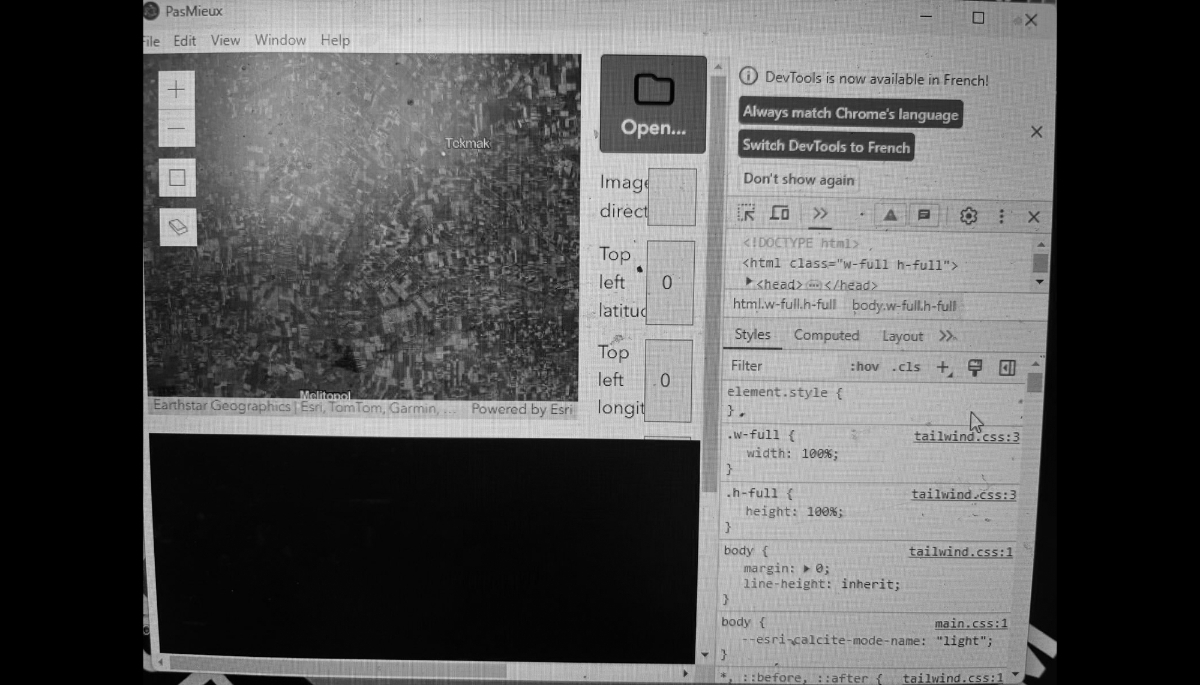Click the Top left latitude input field
1200x685 pixels.
coord(669,283)
